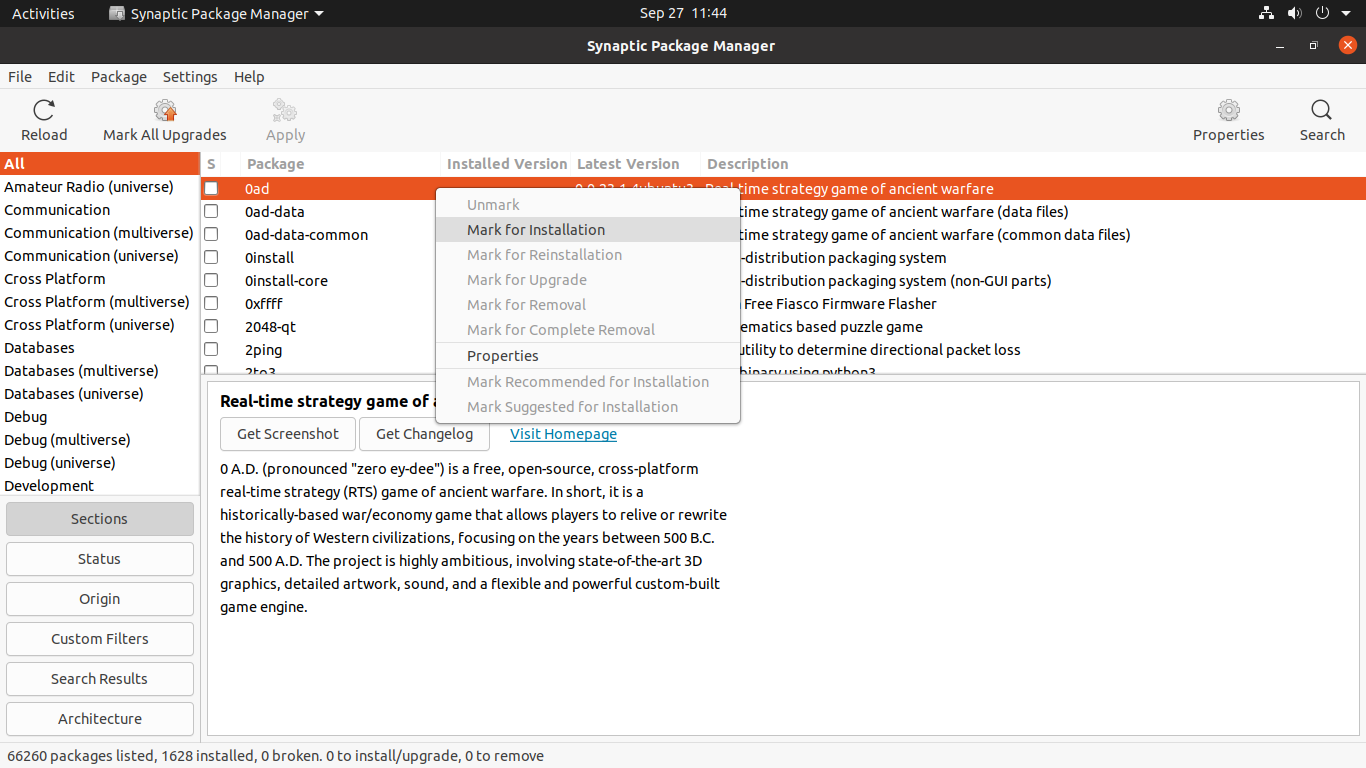Viewport: 1366px width, 768px height.
Task: Click the Get Changelog button
Action: 424,434
